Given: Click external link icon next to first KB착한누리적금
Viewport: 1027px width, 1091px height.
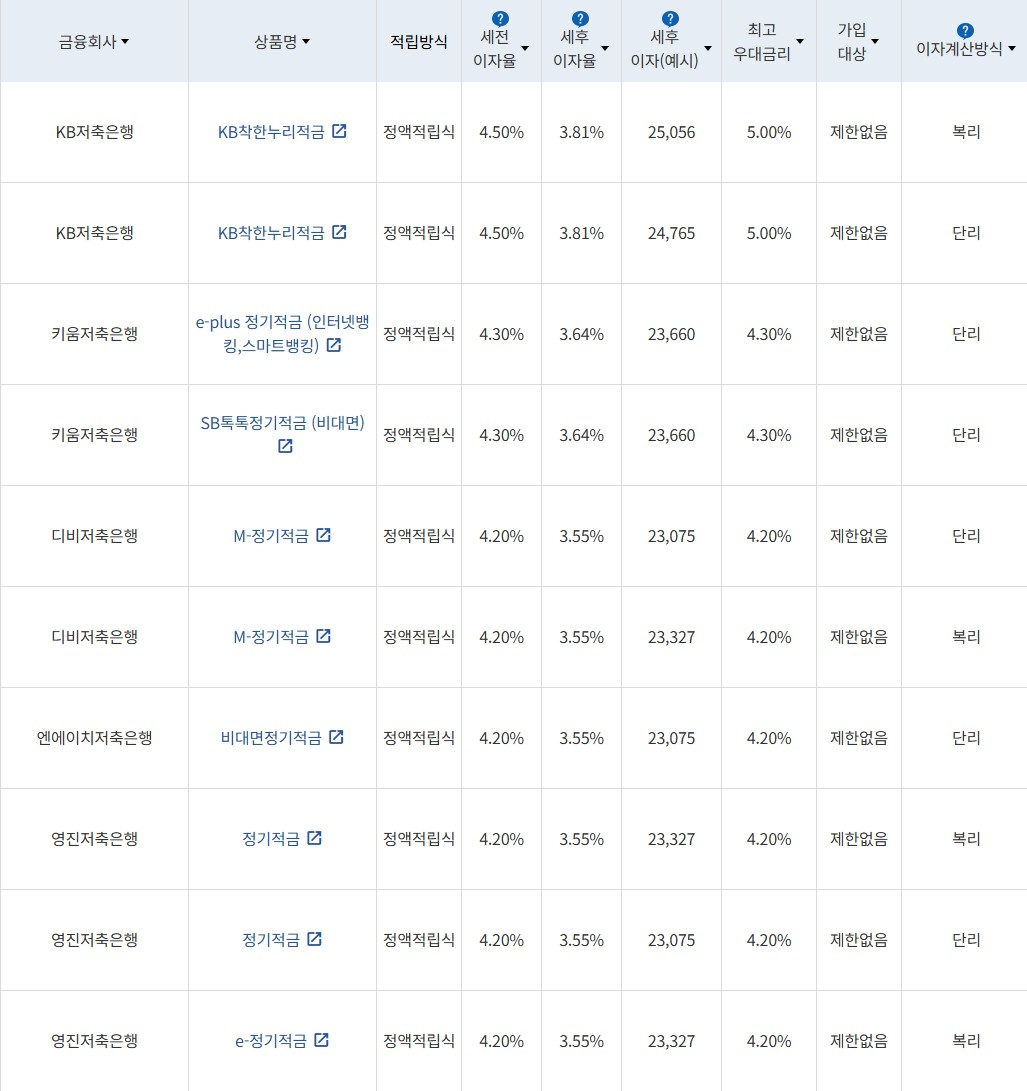Looking at the screenshot, I should tap(340, 131).
